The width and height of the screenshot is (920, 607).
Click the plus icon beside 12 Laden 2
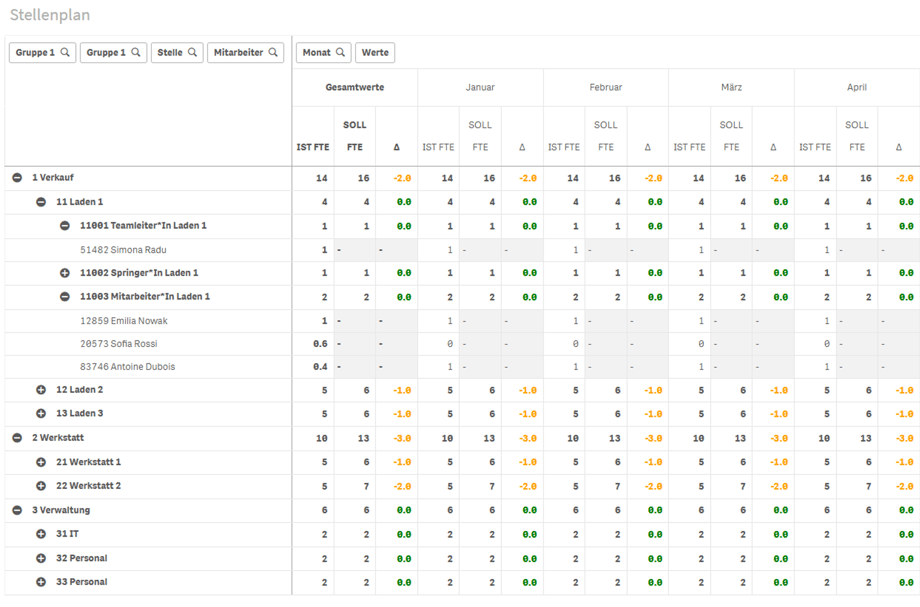(x=41, y=390)
